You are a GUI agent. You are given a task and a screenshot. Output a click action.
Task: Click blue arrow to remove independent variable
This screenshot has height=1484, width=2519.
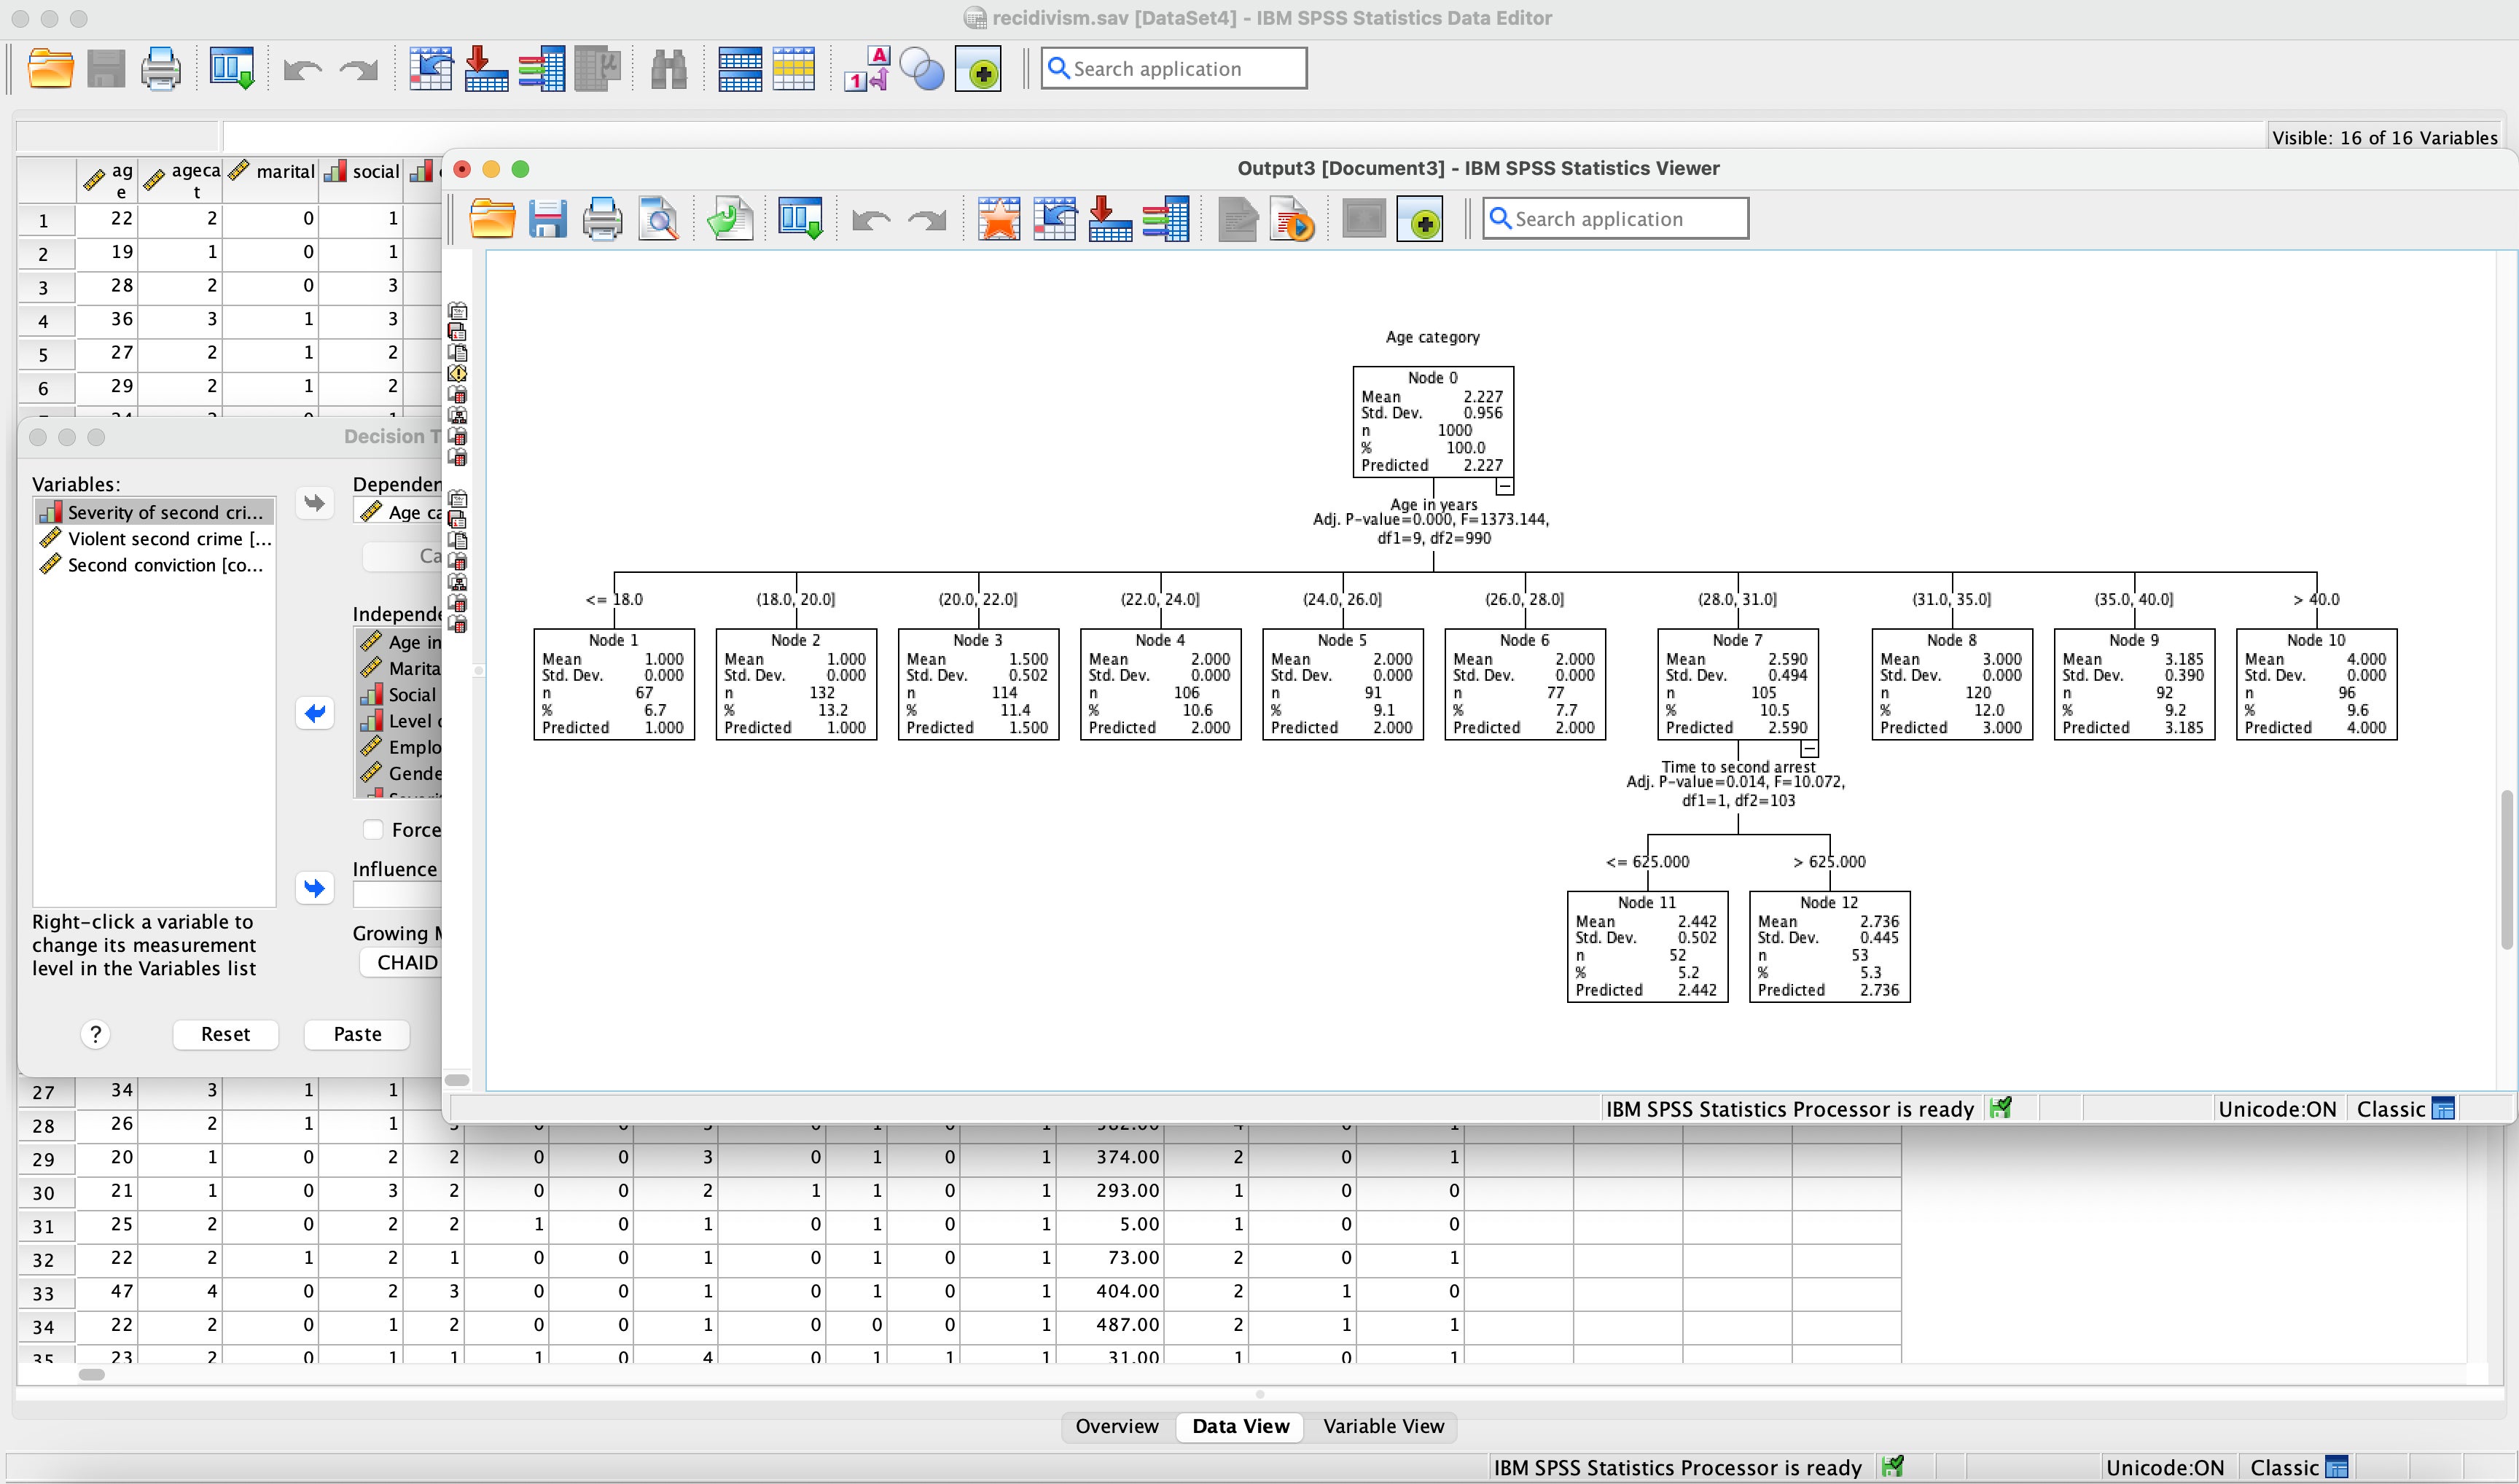tap(314, 713)
